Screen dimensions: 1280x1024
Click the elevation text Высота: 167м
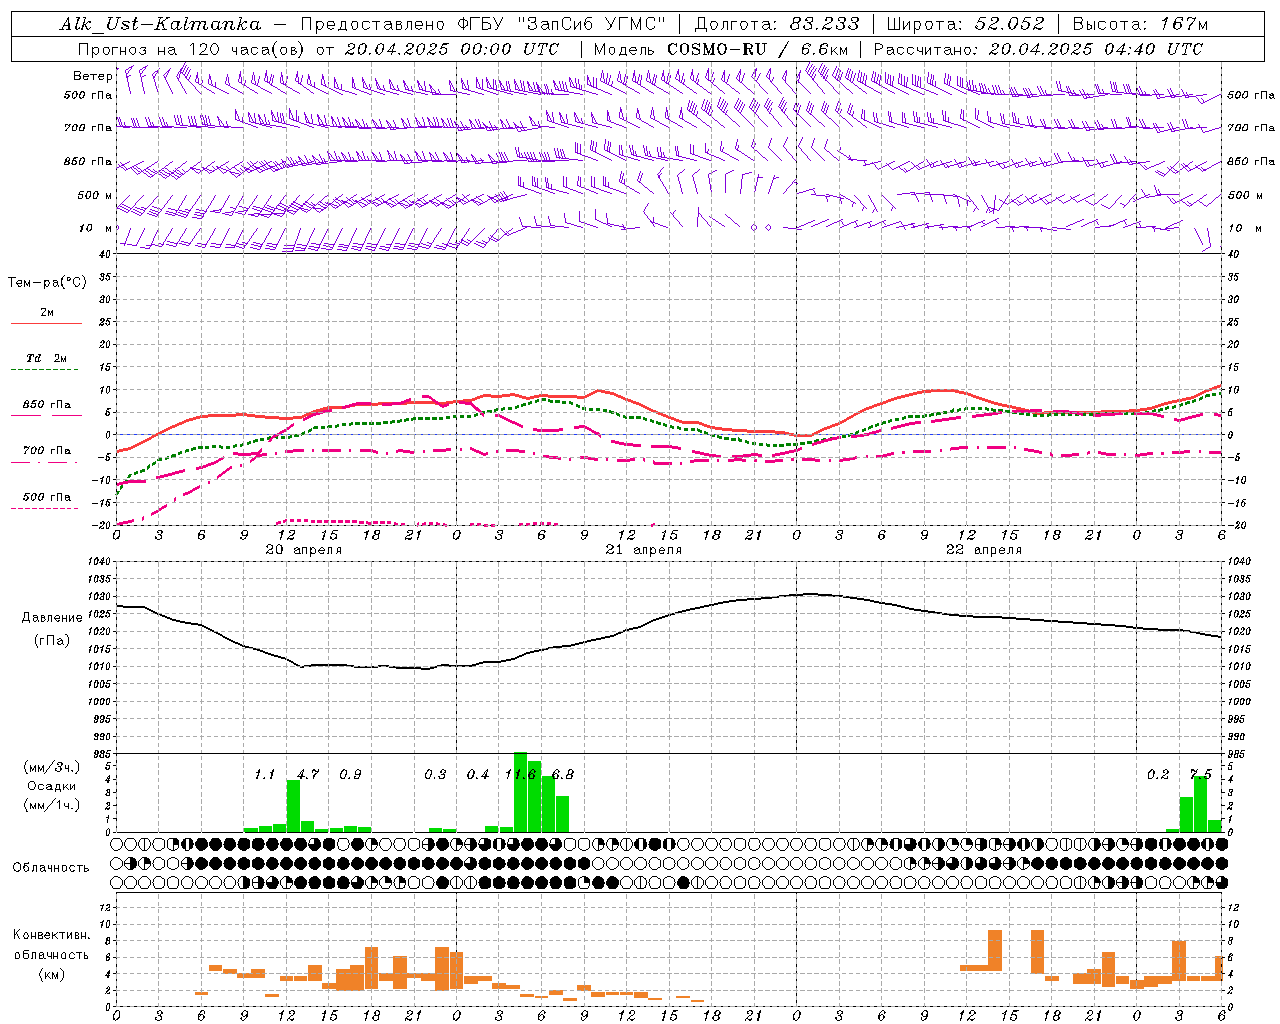tap(1140, 24)
